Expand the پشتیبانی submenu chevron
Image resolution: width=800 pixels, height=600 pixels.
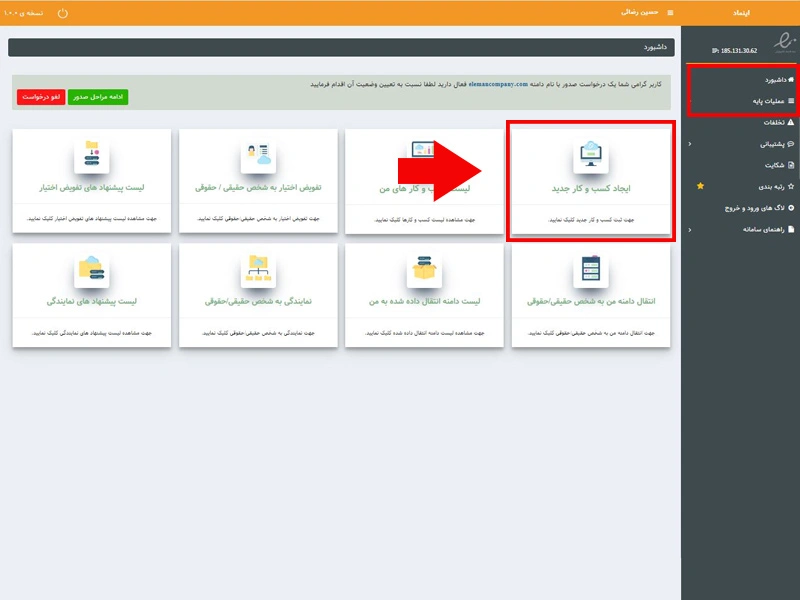pos(690,144)
